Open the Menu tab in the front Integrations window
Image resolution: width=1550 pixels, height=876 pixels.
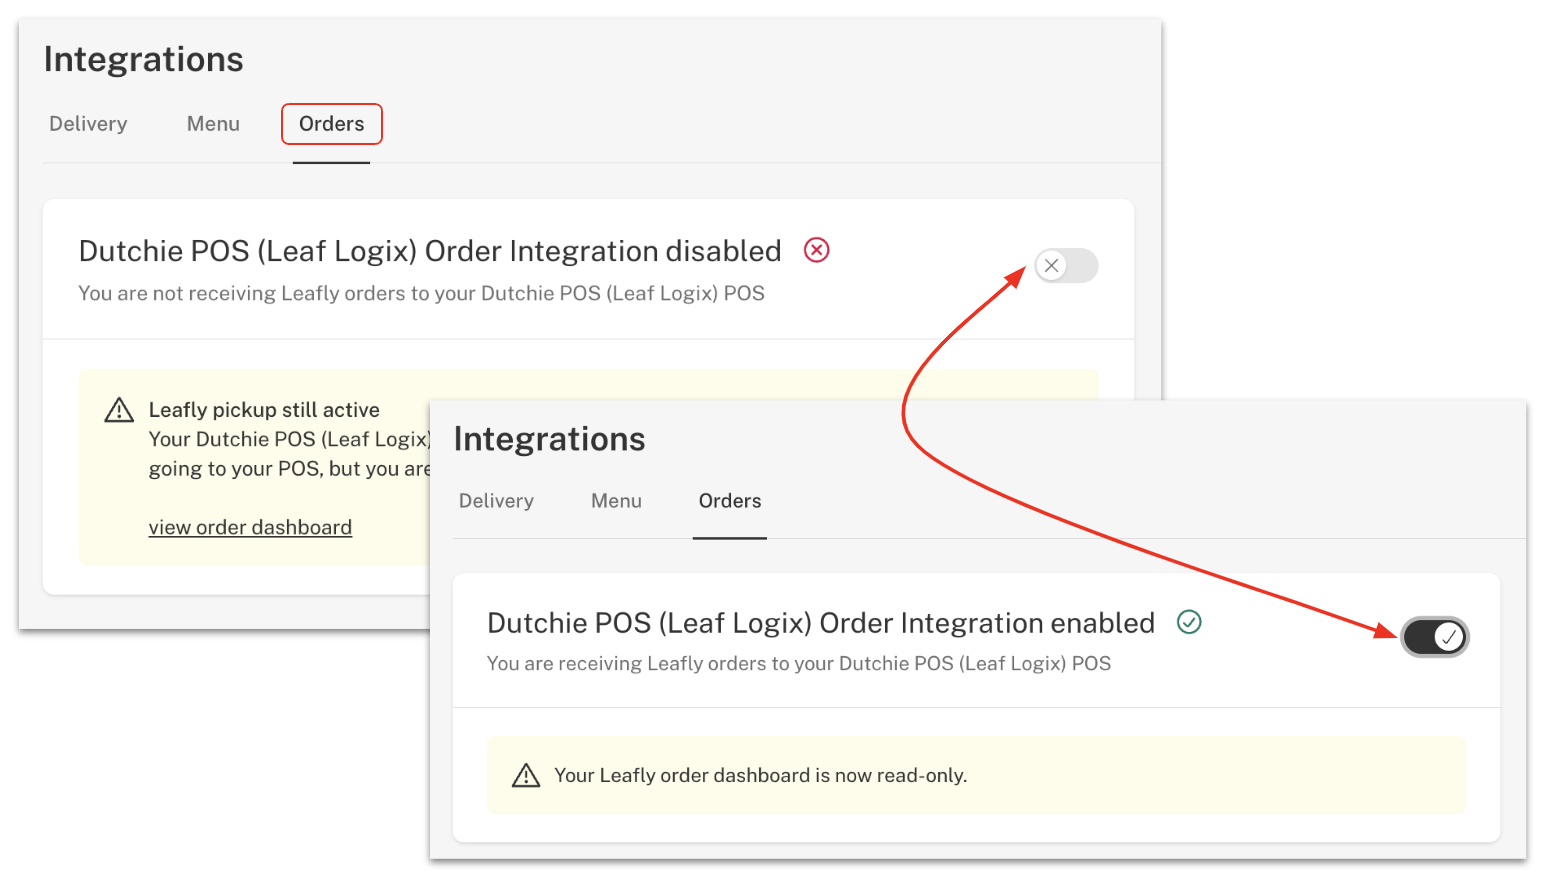pyautogui.click(x=616, y=501)
